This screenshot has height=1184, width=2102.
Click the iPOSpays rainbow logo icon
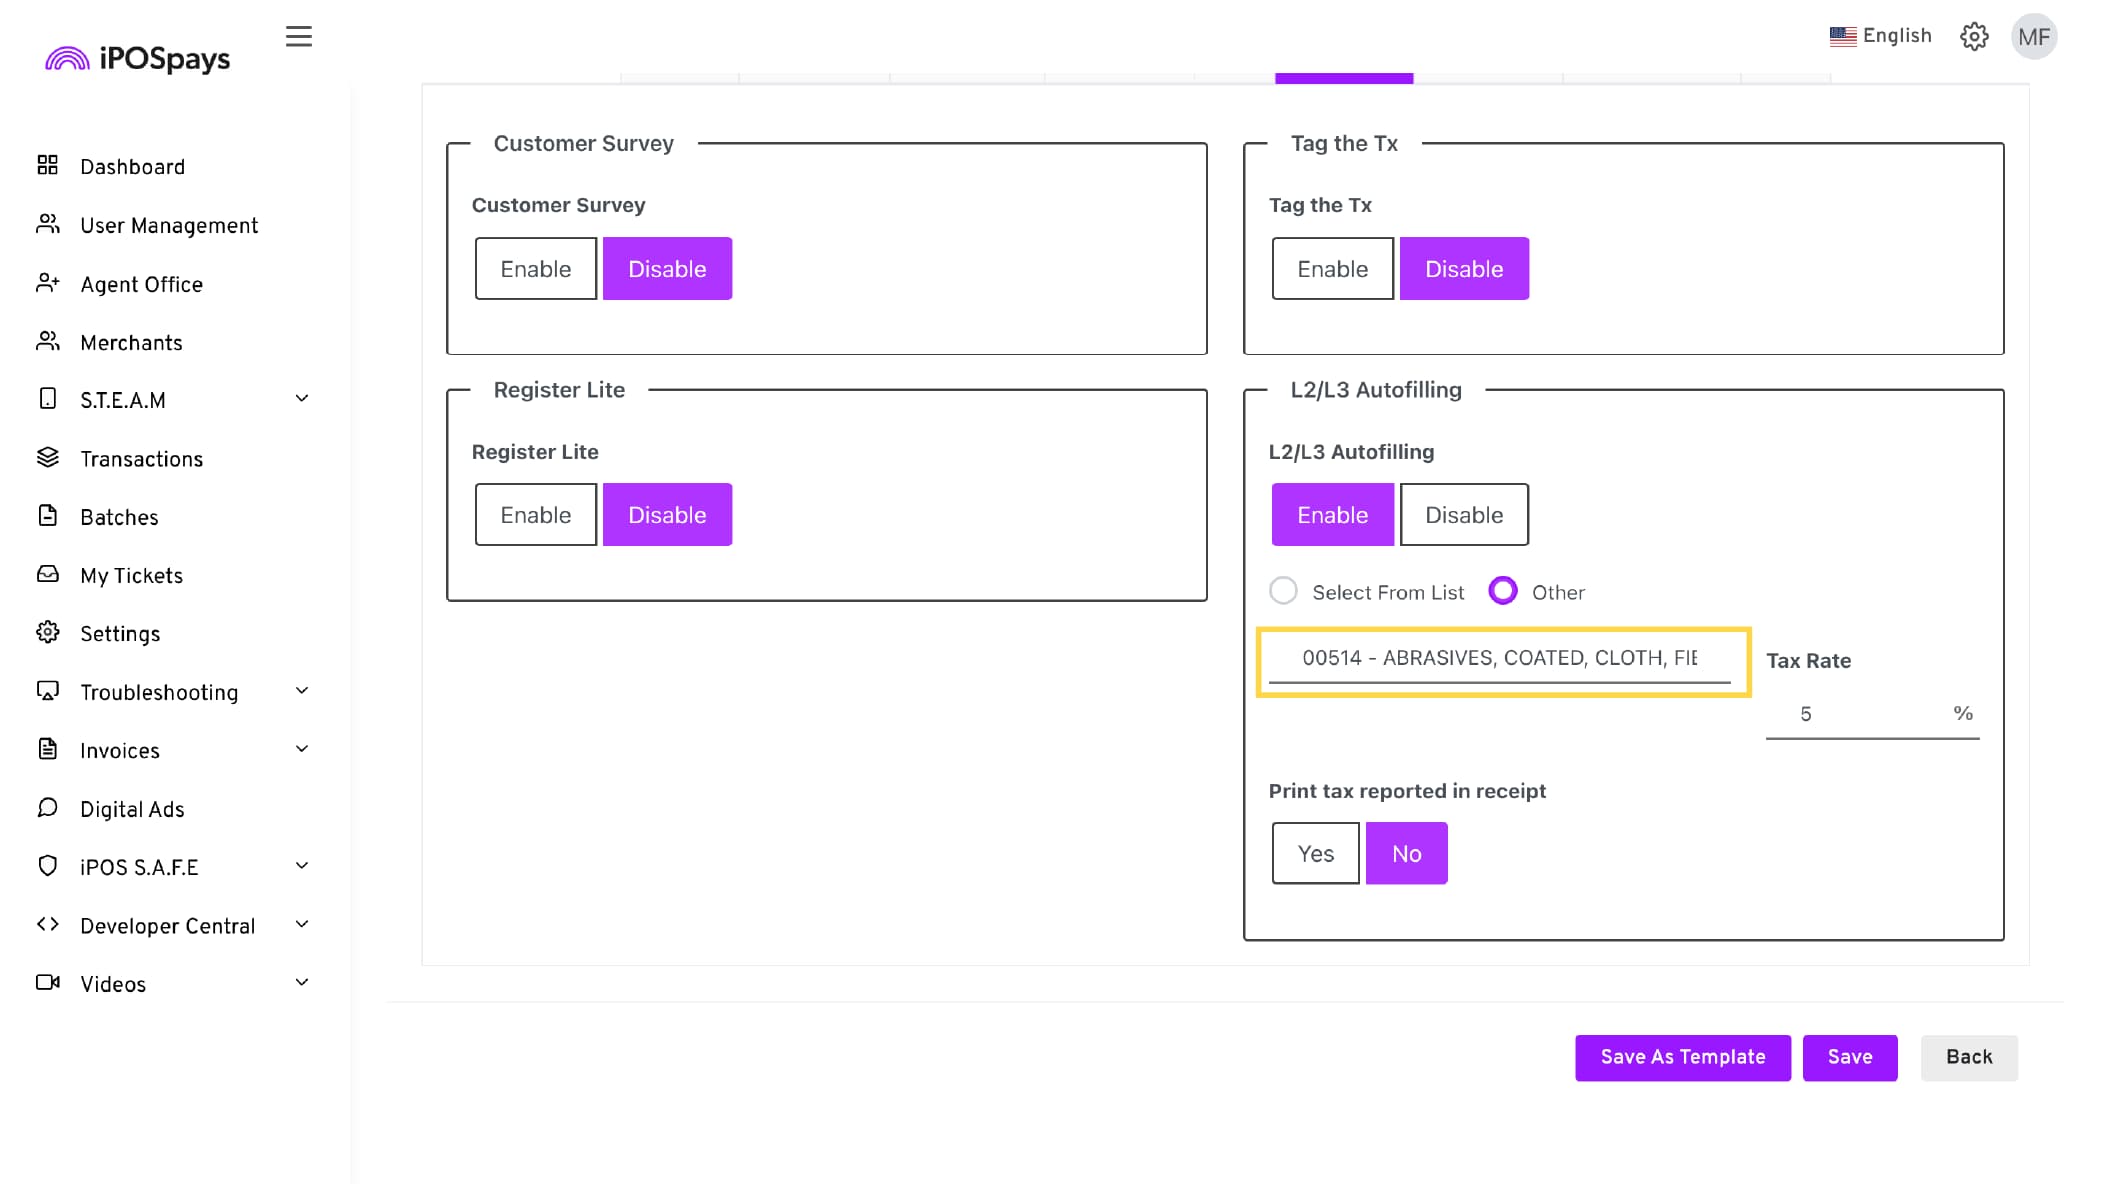tap(67, 59)
